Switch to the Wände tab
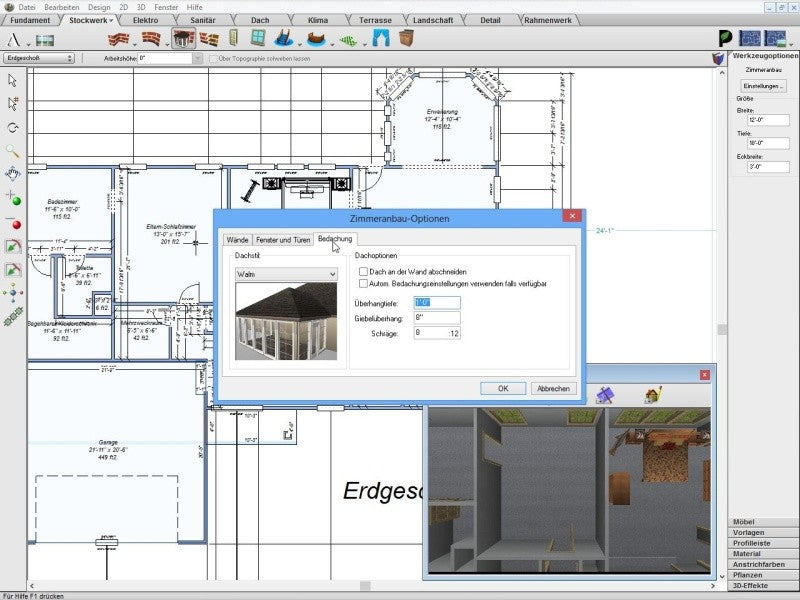 (x=237, y=240)
